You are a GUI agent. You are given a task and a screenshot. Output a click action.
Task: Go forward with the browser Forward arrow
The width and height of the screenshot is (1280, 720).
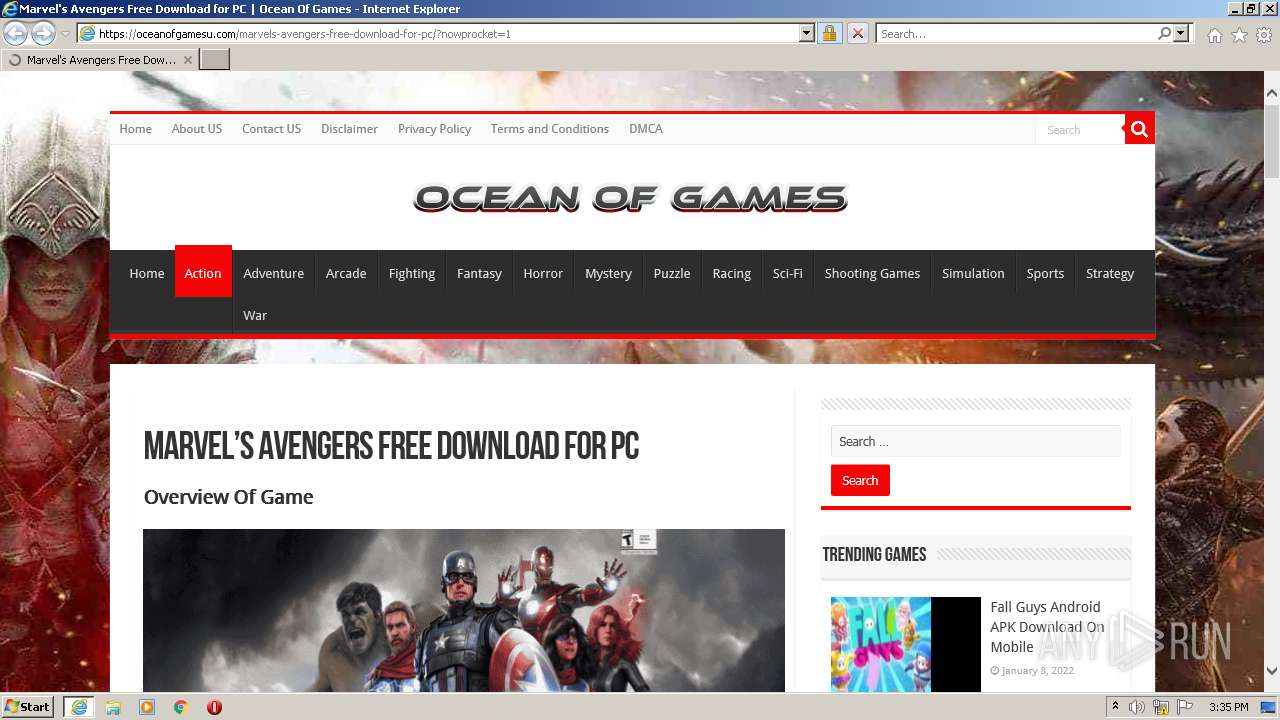pyautogui.click(x=43, y=34)
